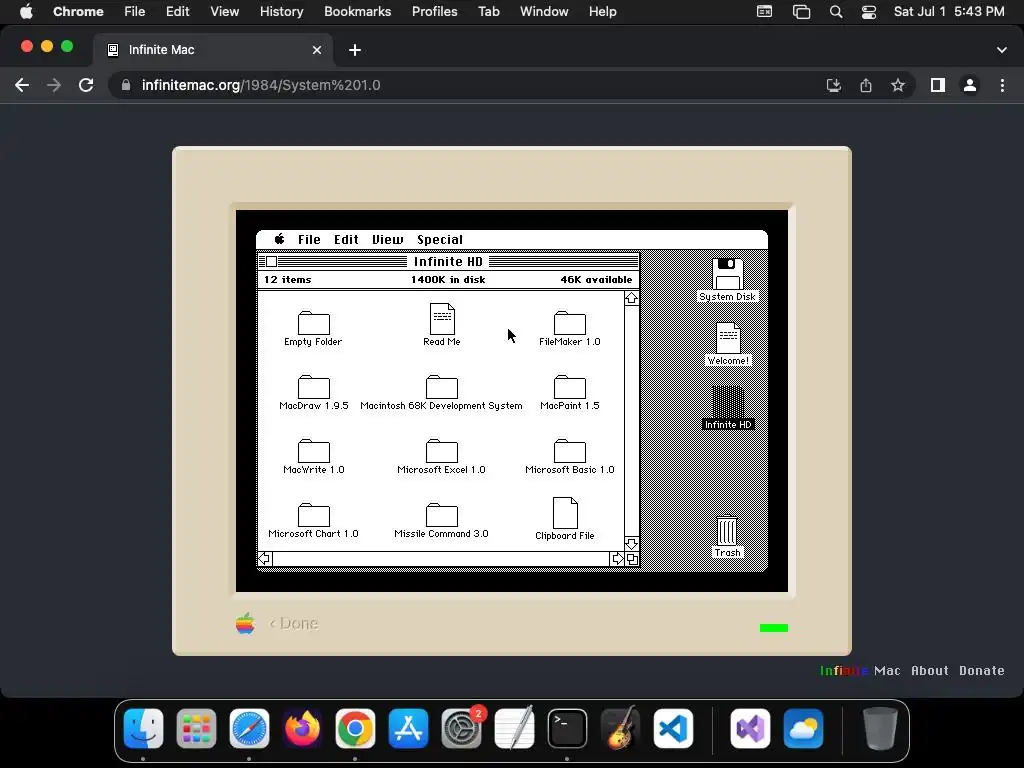This screenshot has width=1024, height=768.
Task: Open Finder from the Dock
Action: coord(143,728)
